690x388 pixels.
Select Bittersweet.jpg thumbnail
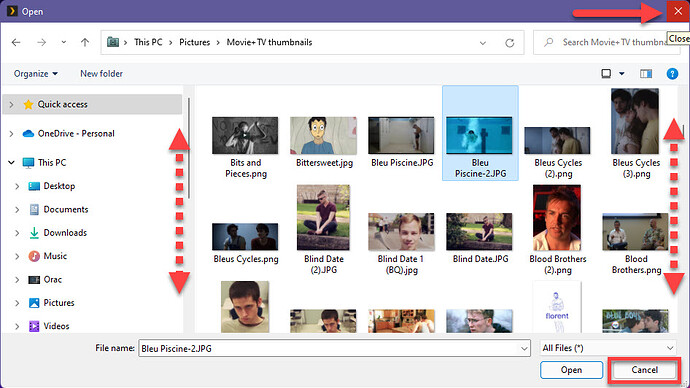[323, 135]
